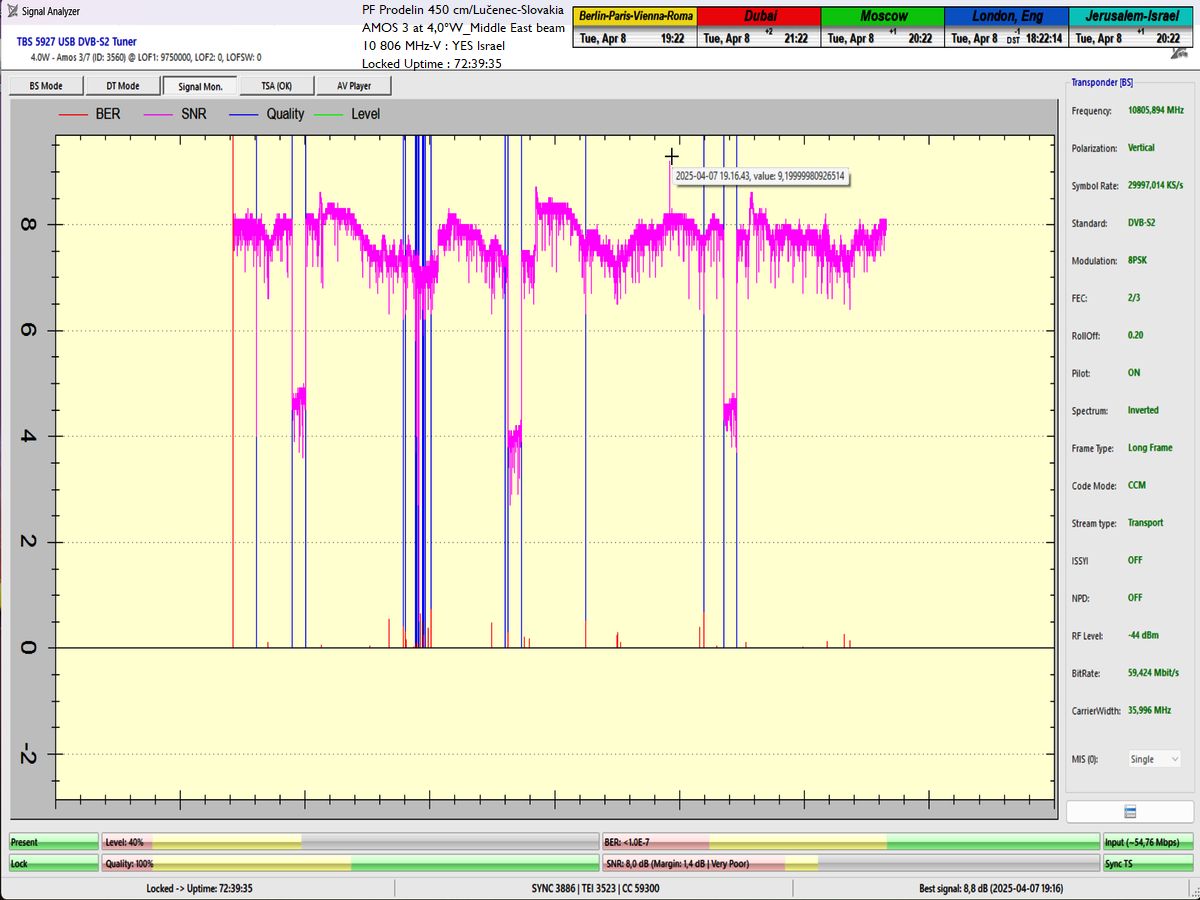The width and height of the screenshot is (1200, 900).
Task: Switch to DT Mode tab
Action: pos(122,86)
